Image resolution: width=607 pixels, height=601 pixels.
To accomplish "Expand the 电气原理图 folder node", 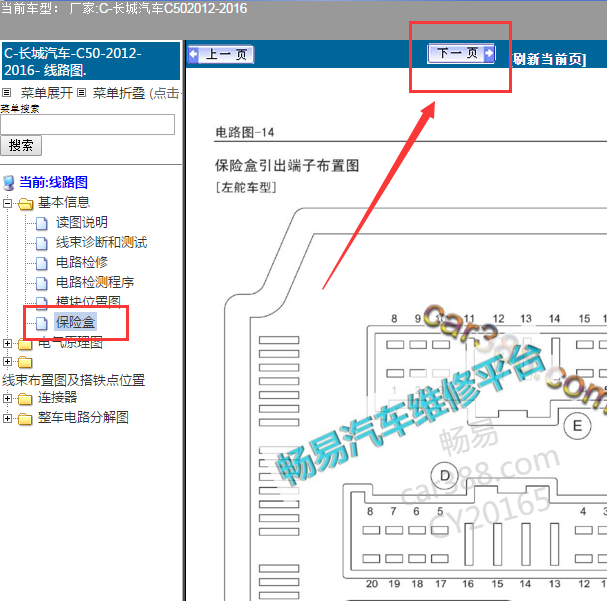I will coord(7,343).
